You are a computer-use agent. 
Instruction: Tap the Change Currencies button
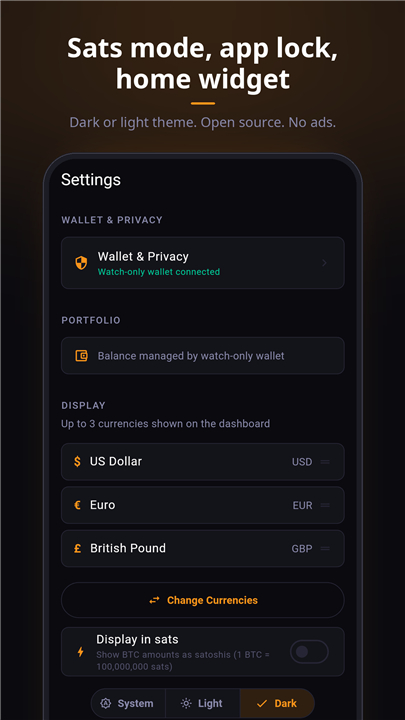[x=202, y=600]
